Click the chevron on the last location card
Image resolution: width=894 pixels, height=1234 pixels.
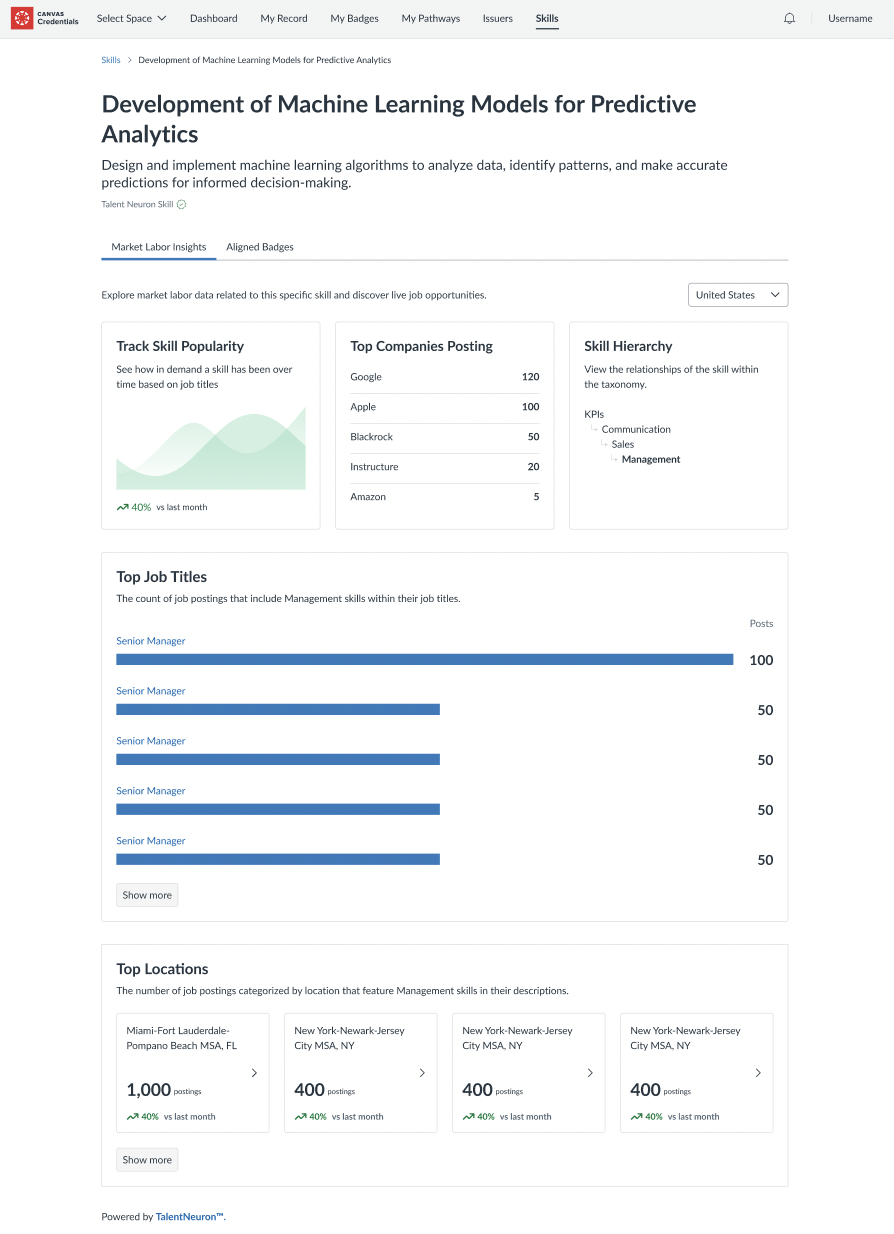758,1073
